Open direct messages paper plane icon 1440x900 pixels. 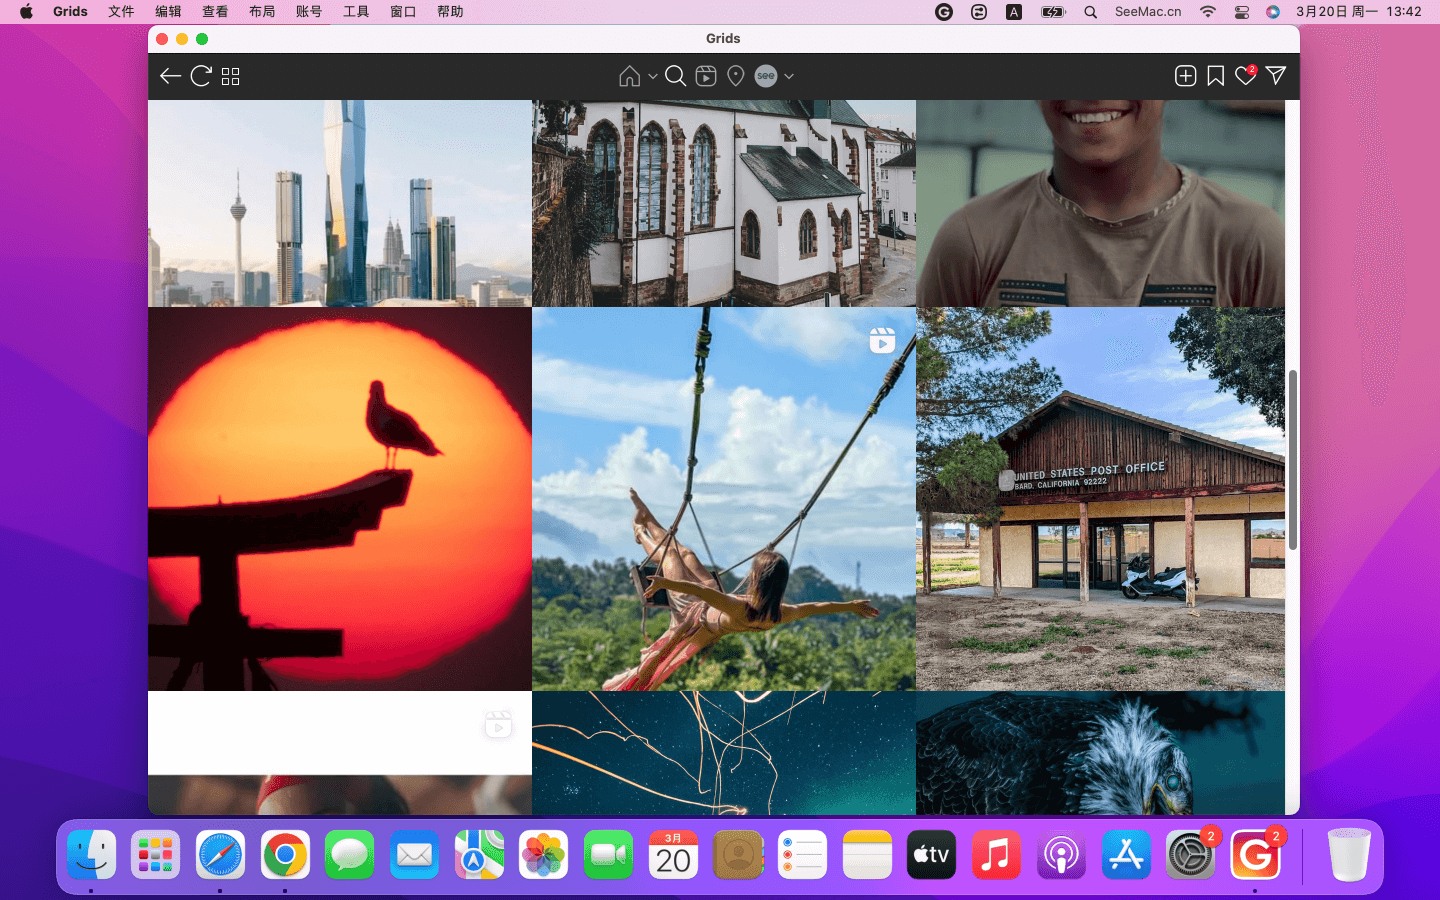tap(1276, 76)
